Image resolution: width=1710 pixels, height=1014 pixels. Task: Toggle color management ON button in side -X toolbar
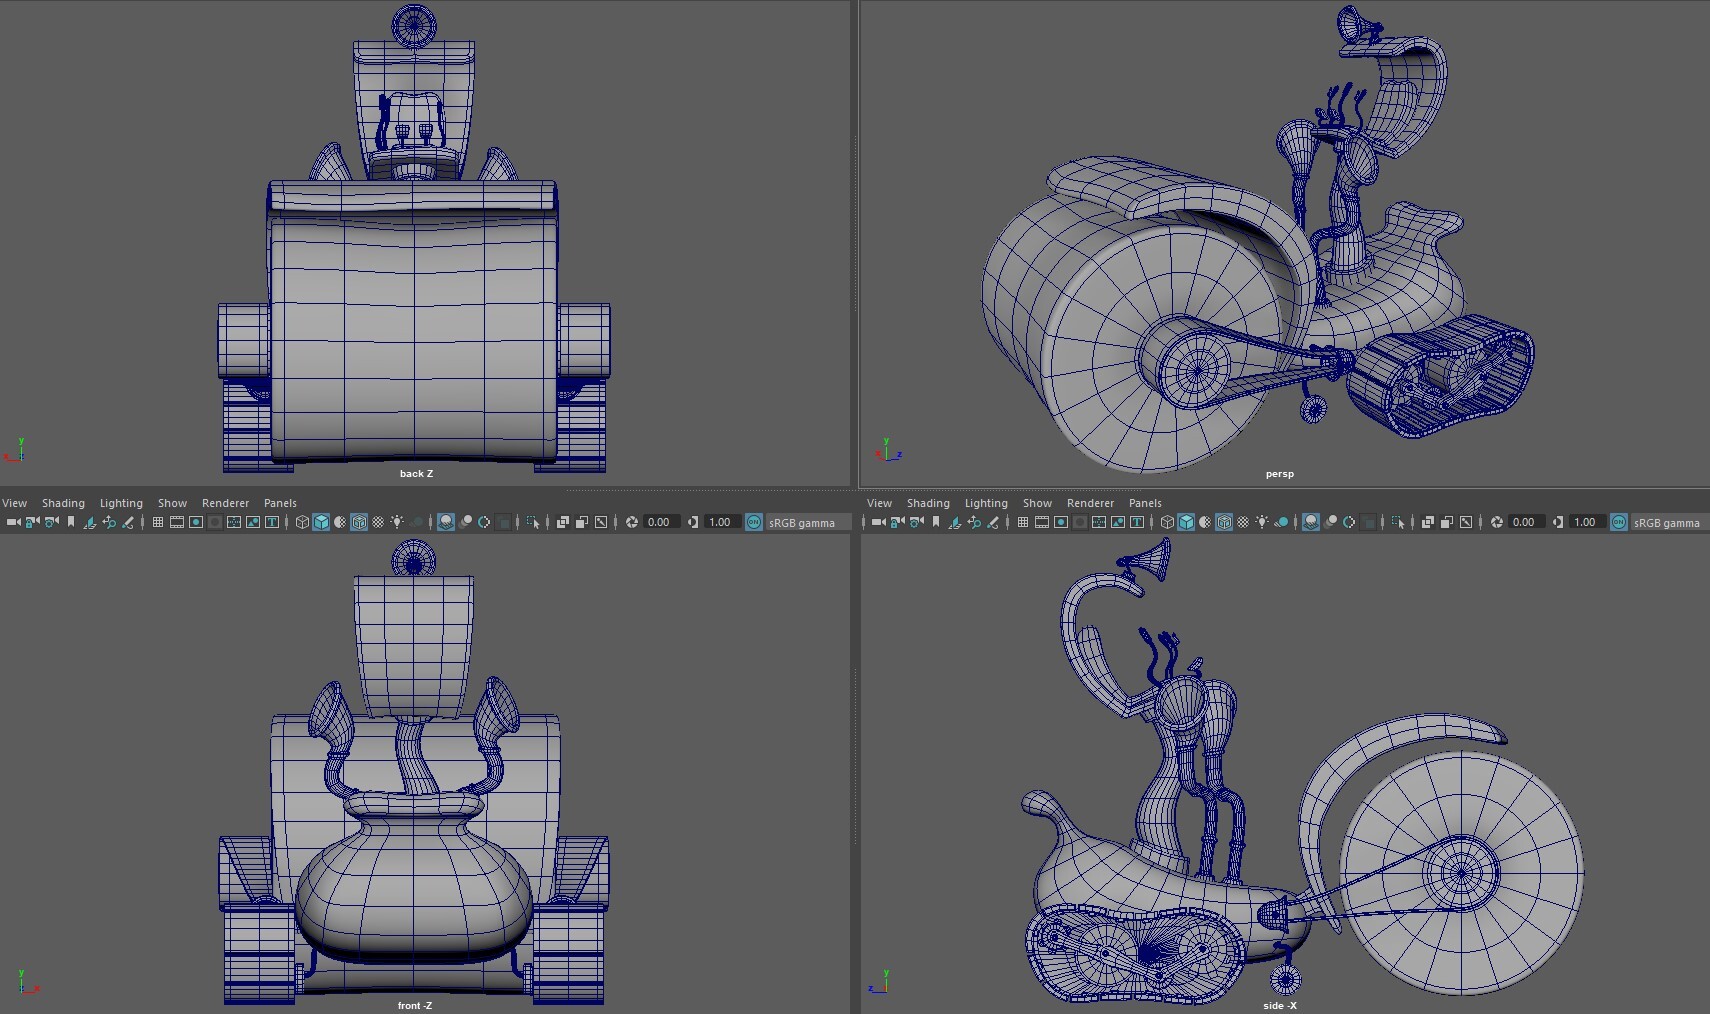1618,522
